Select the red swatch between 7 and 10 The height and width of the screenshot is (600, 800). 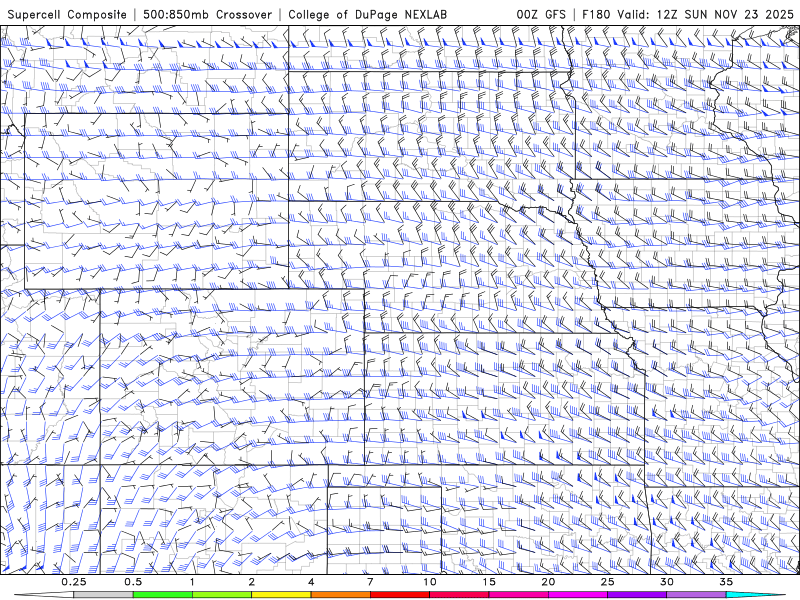coord(400,595)
